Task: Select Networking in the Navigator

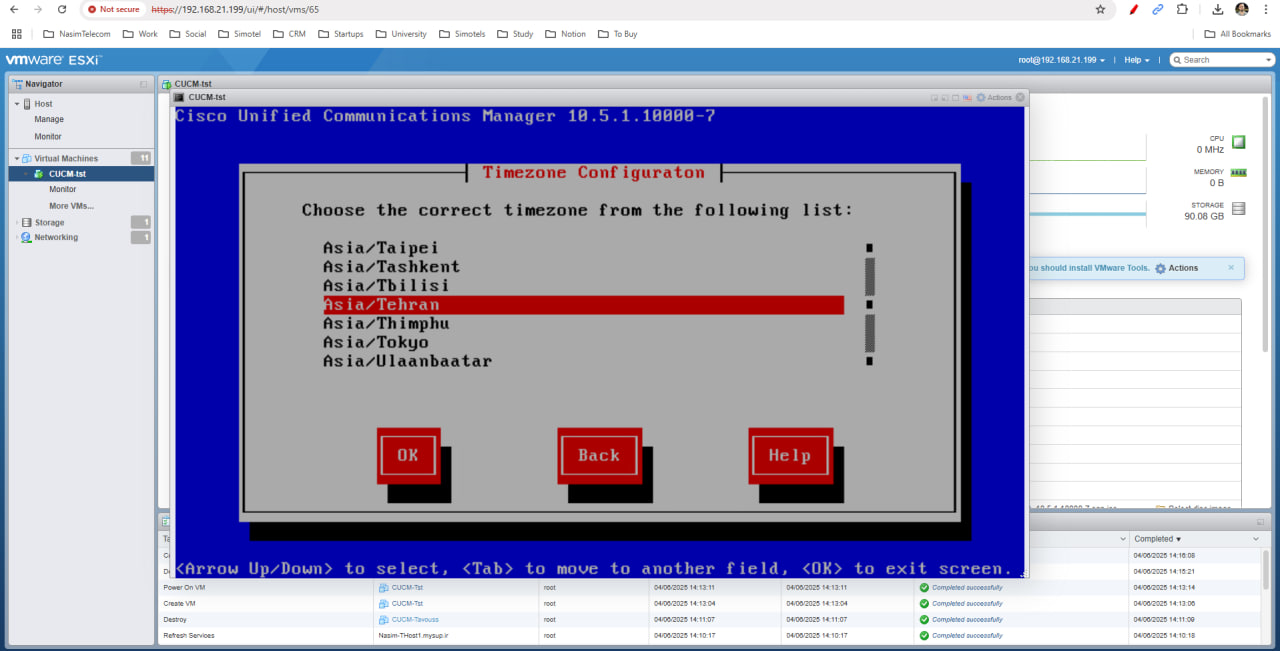Action: (55, 237)
